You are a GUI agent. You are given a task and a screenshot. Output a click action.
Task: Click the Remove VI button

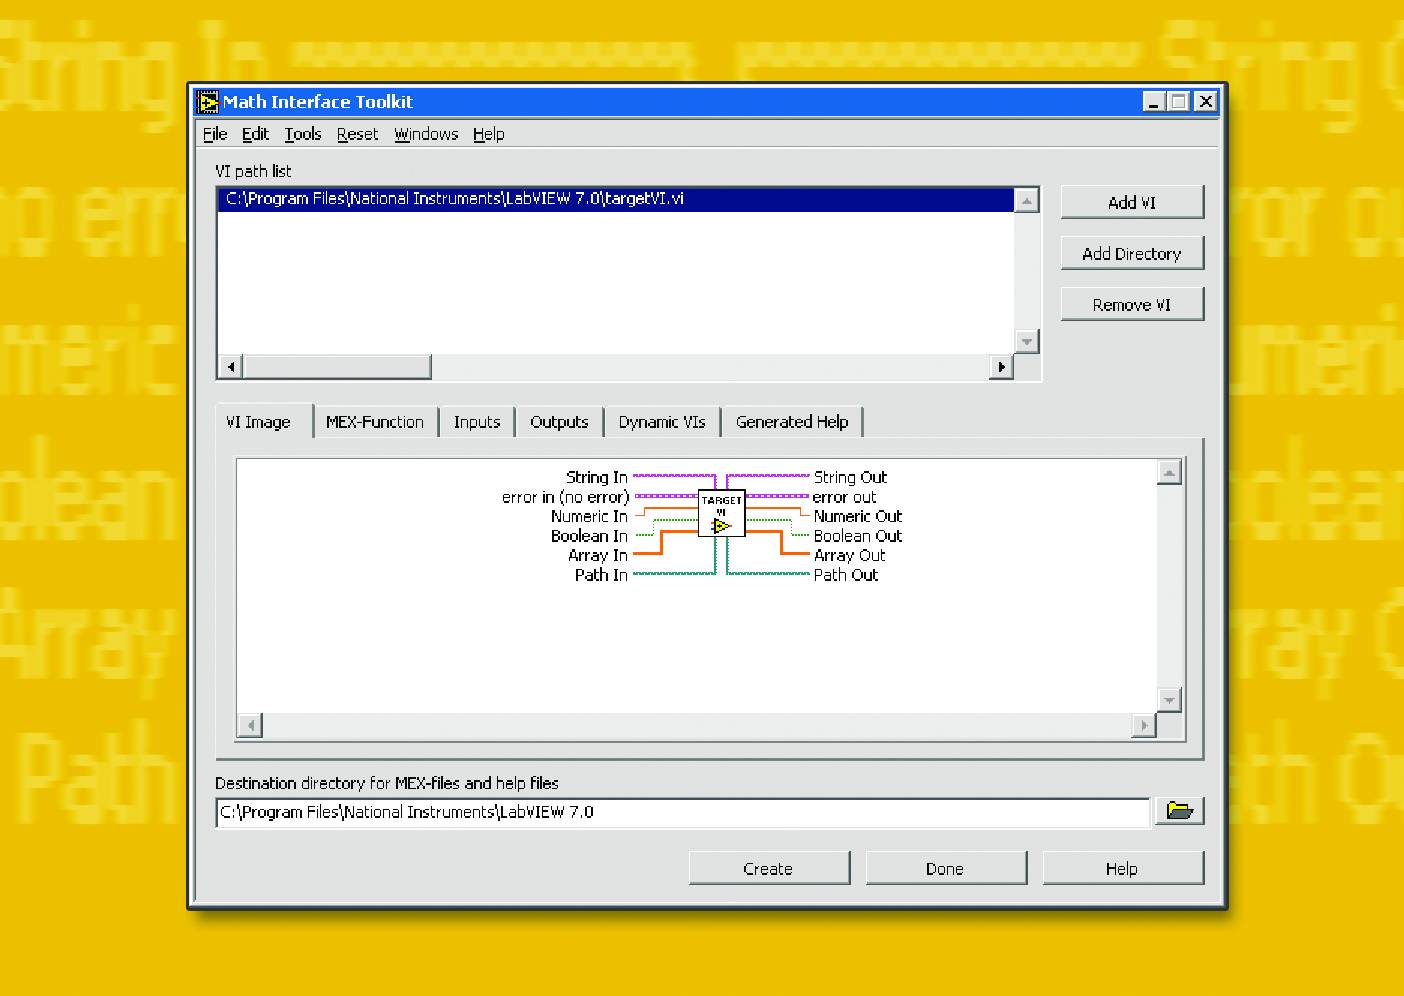pos(1132,304)
